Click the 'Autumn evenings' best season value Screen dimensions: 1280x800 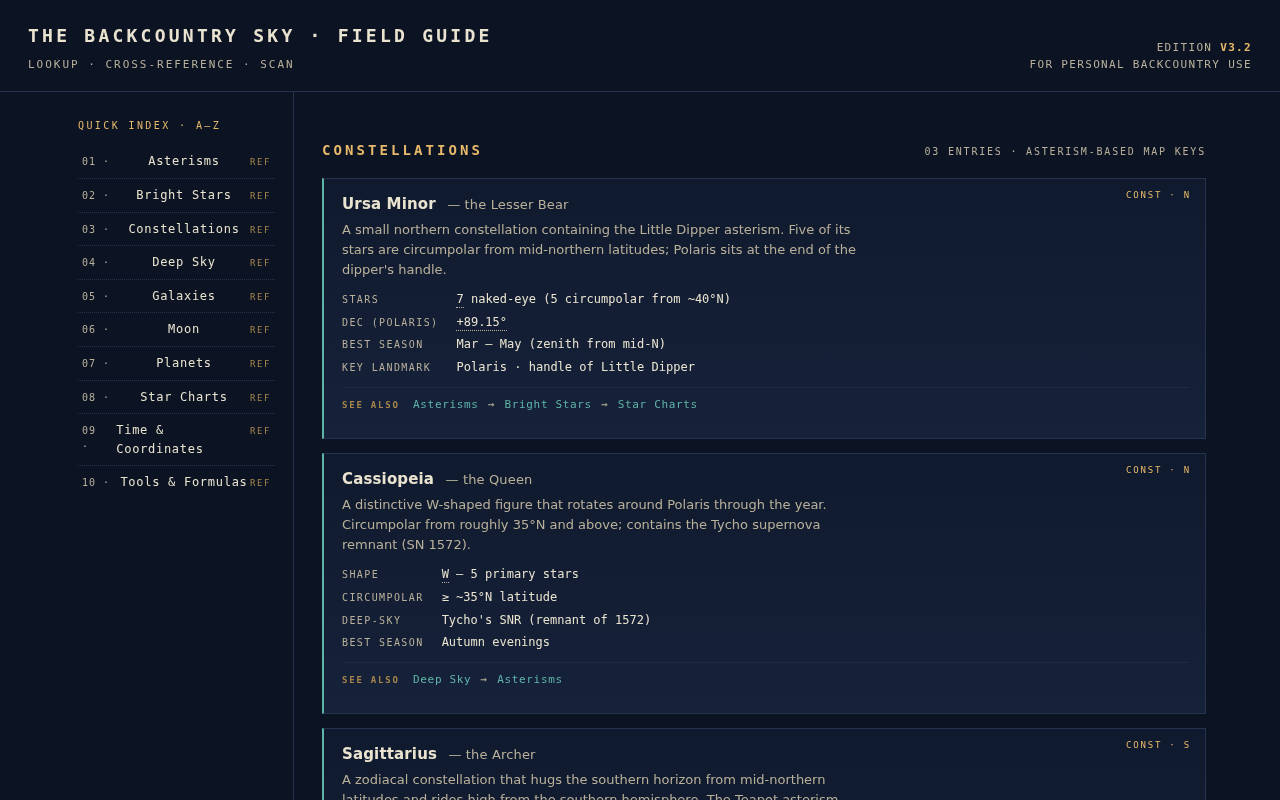click(496, 642)
